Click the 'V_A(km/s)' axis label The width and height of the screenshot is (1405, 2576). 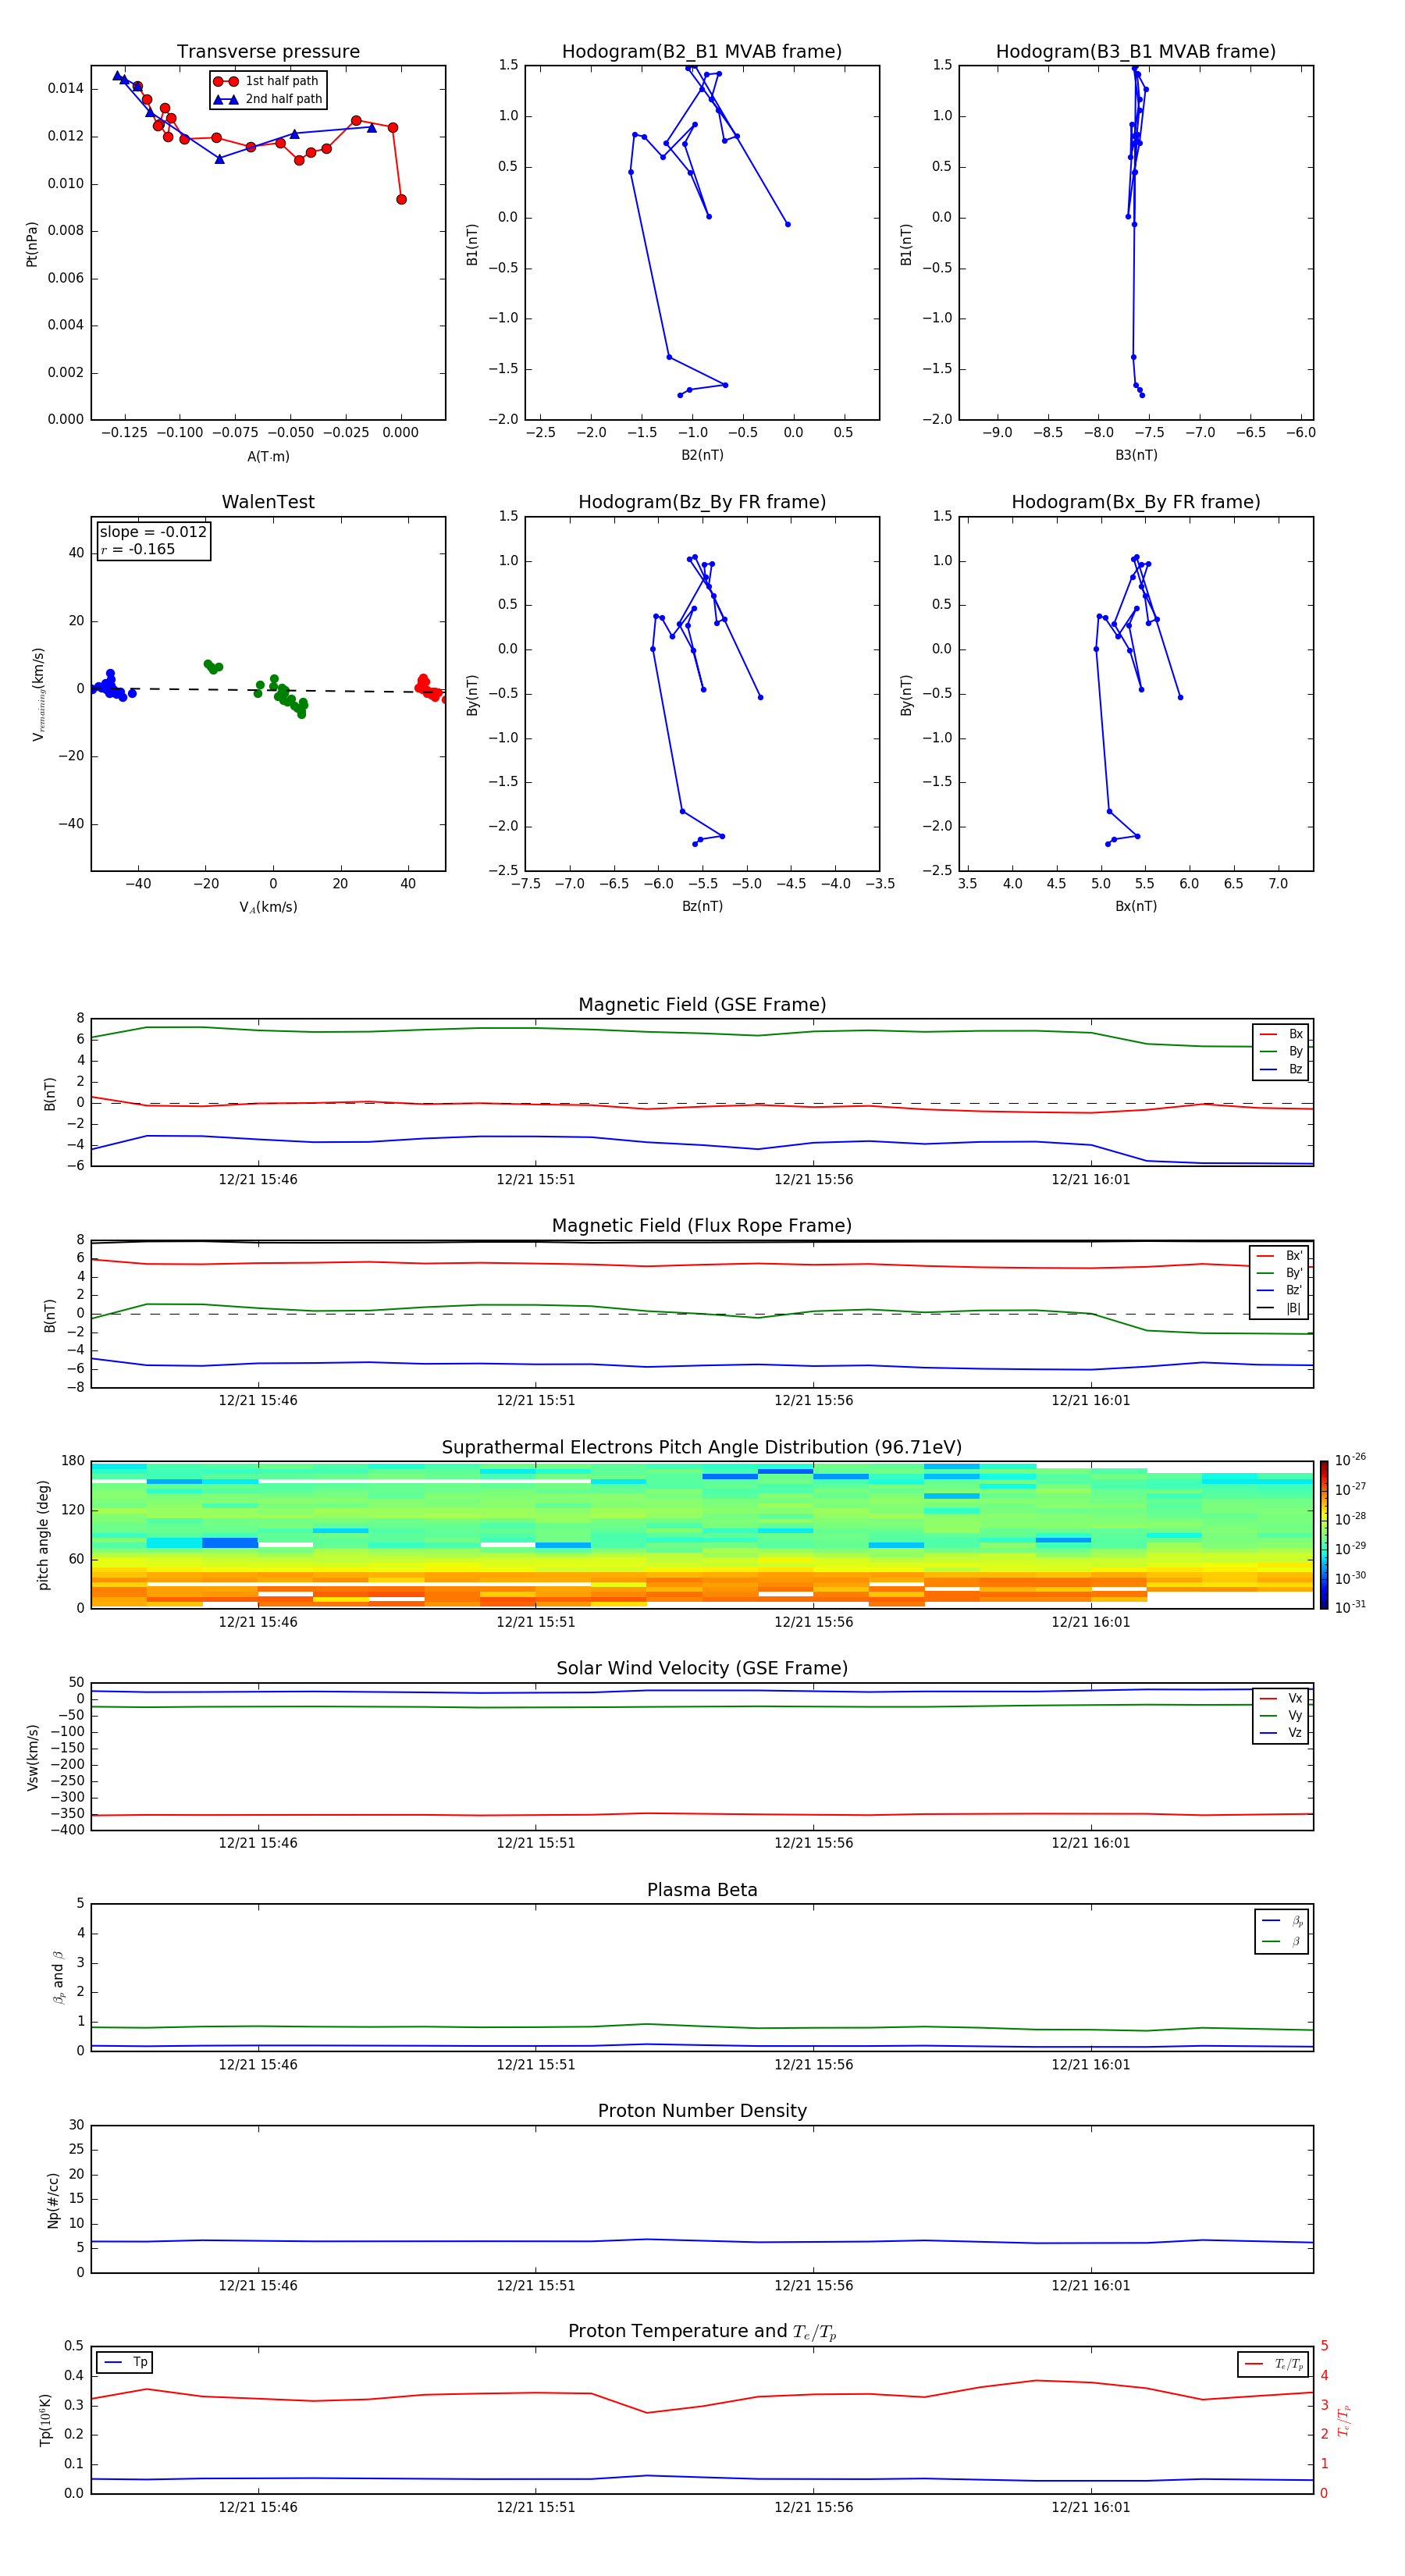tap(268, 907)
